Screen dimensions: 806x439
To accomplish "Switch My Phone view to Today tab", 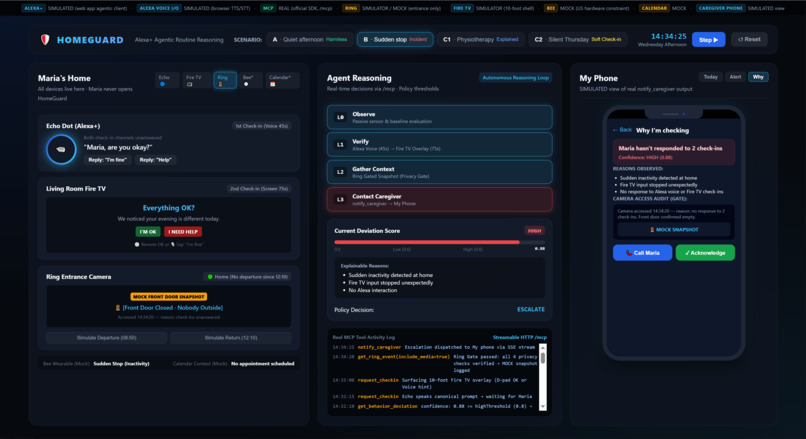I will (710, 77).
